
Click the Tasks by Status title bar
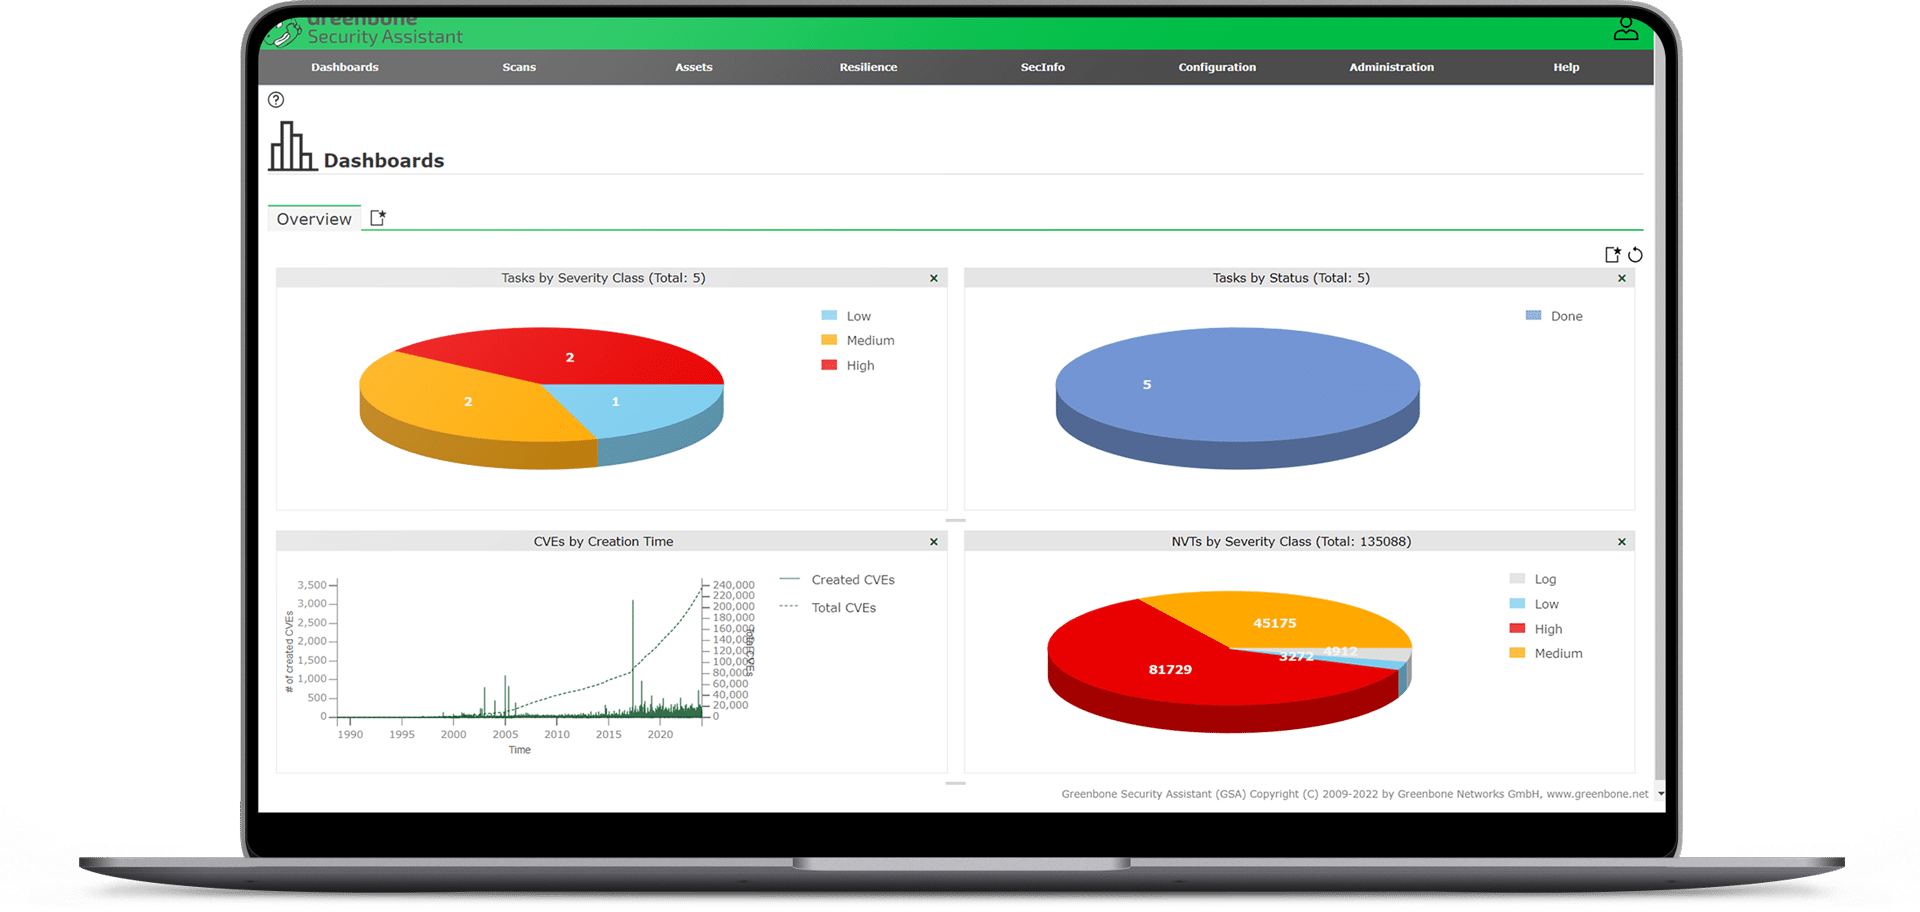(1291, 278)
